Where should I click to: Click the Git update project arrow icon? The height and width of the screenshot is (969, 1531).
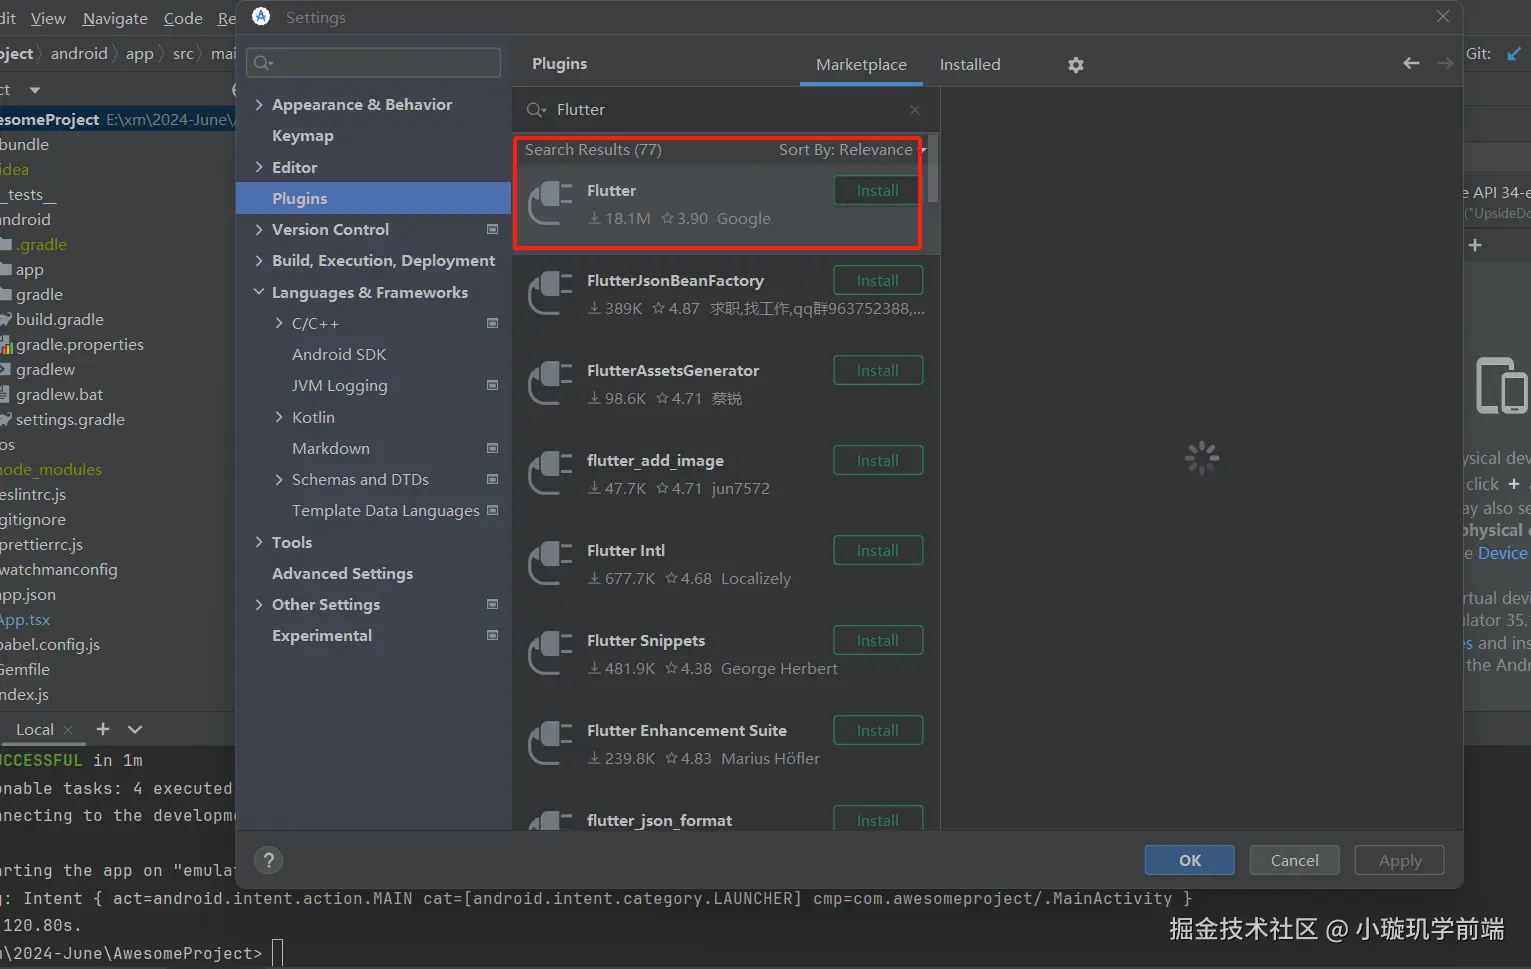[x=1513, y=54]
